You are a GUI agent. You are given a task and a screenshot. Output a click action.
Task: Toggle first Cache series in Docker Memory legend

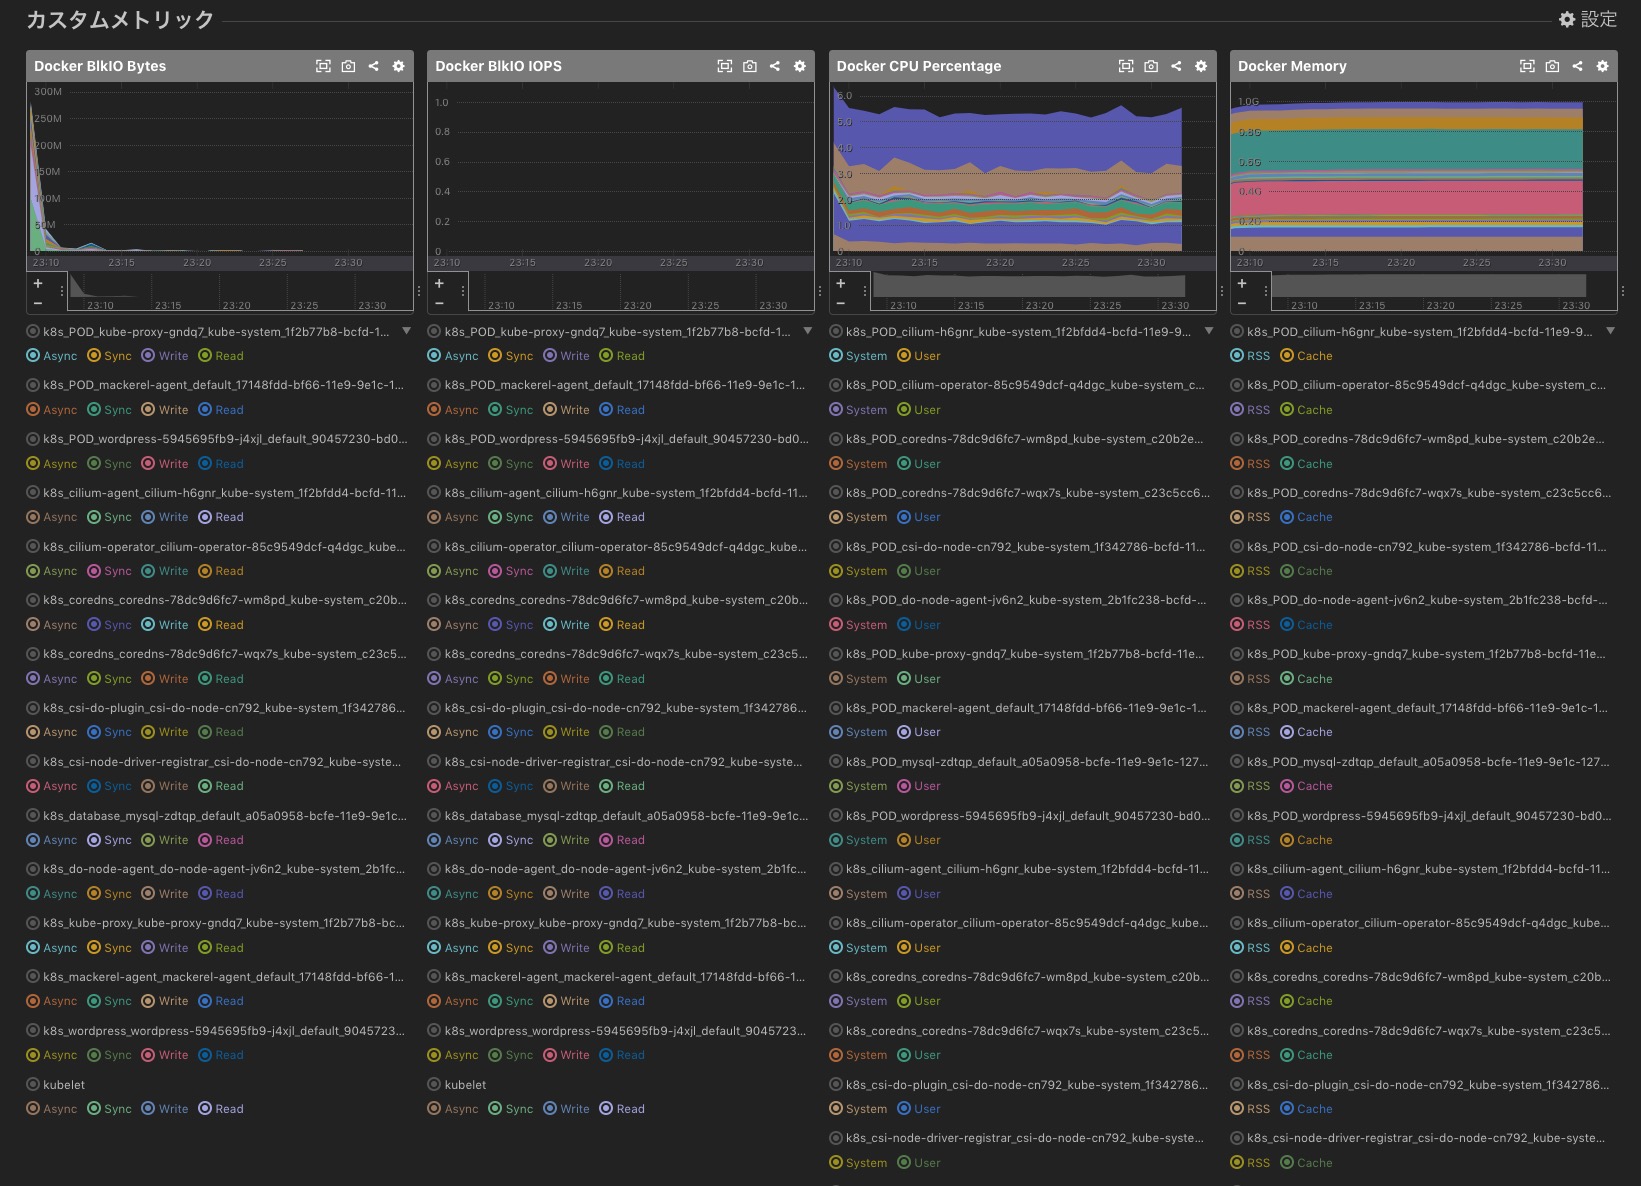[1305, 356]
